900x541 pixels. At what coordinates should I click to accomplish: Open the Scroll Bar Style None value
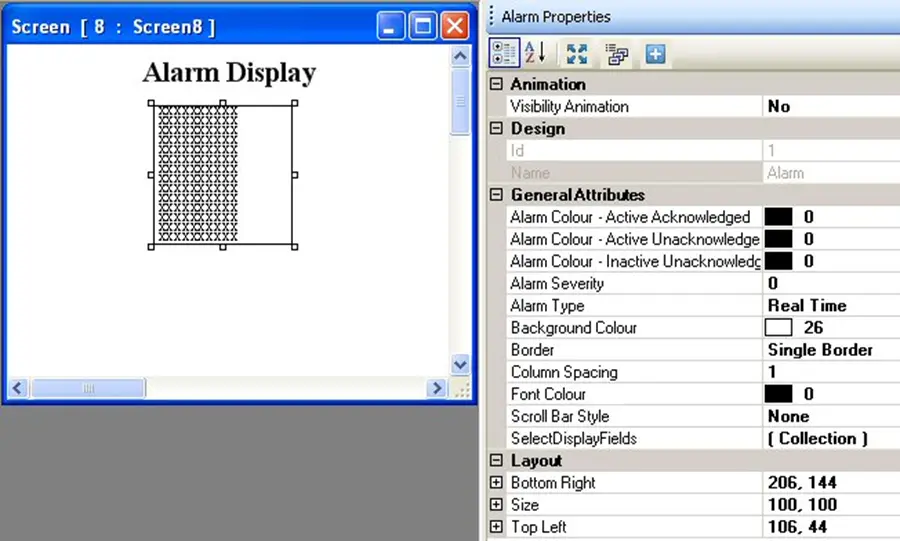[x=789, y=417]
